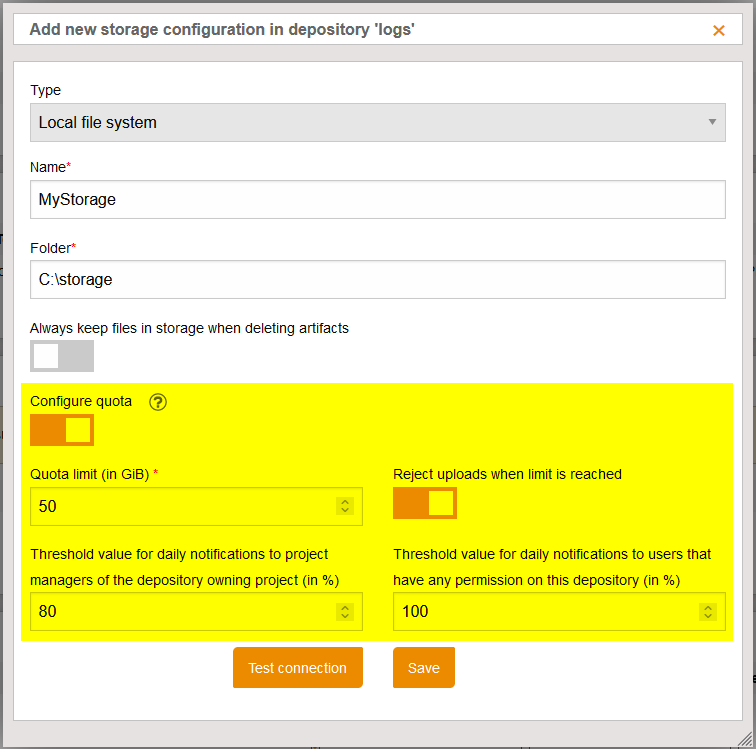Screen dimensions: 756x749
Task: Click into the Name field
Action: pos(377,199)
